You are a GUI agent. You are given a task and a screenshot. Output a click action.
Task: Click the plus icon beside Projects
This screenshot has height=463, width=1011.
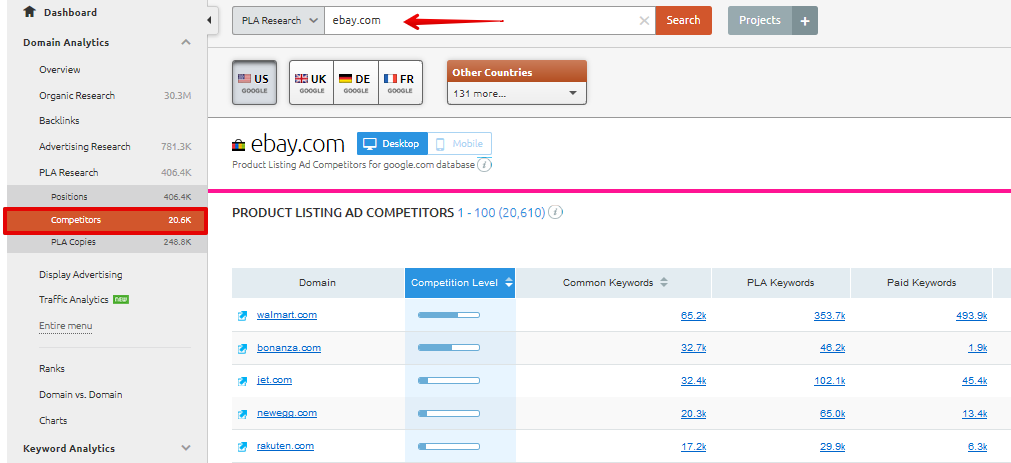click(805, 21)
